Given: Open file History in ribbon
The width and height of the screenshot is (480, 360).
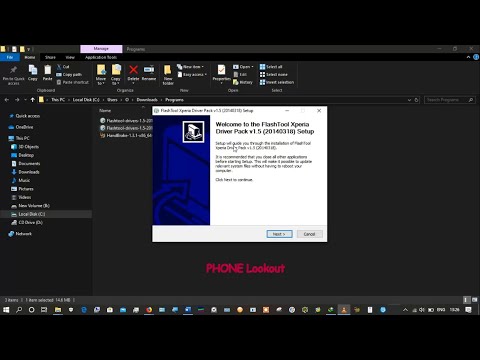Looking at the screenshot, I should point(243,82).
